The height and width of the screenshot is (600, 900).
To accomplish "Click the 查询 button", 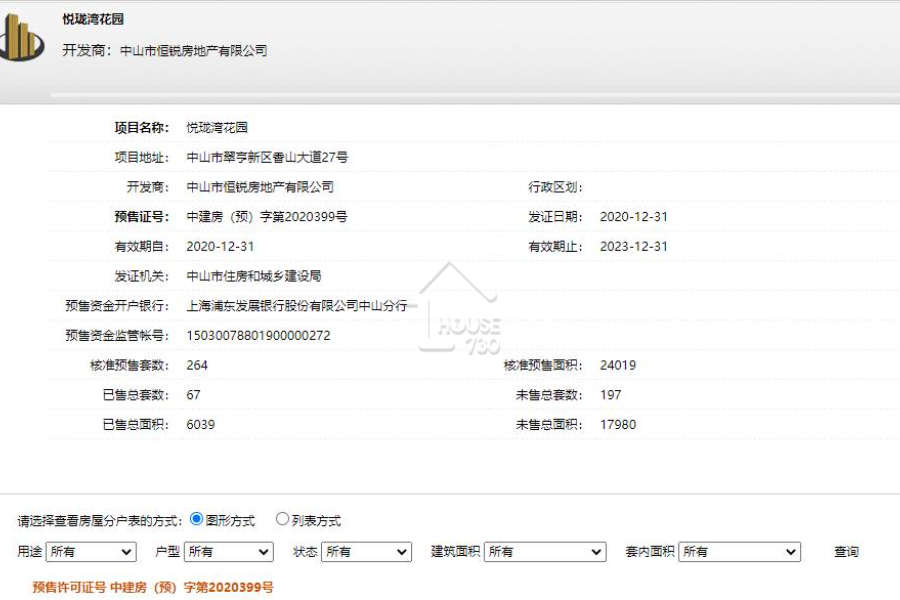I will (846, 552).
